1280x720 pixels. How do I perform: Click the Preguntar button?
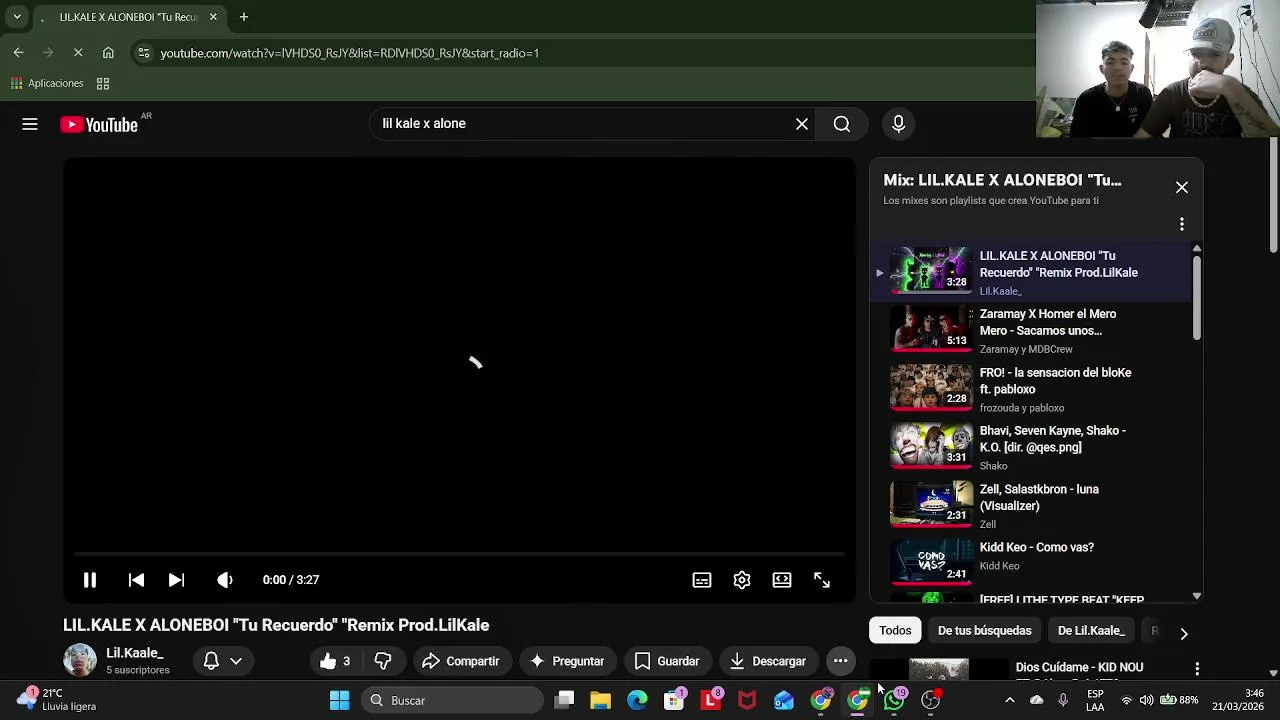click(x=567, y=661)
